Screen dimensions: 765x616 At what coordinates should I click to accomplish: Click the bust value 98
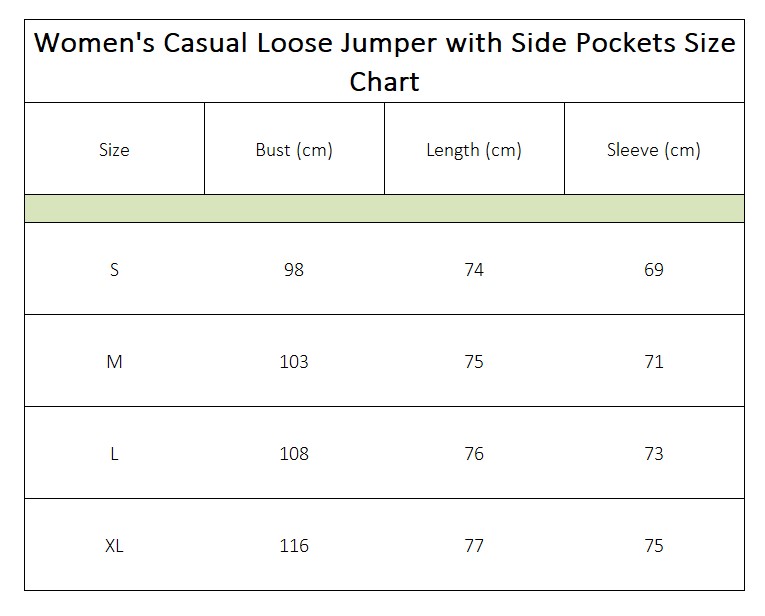point(294,269)
